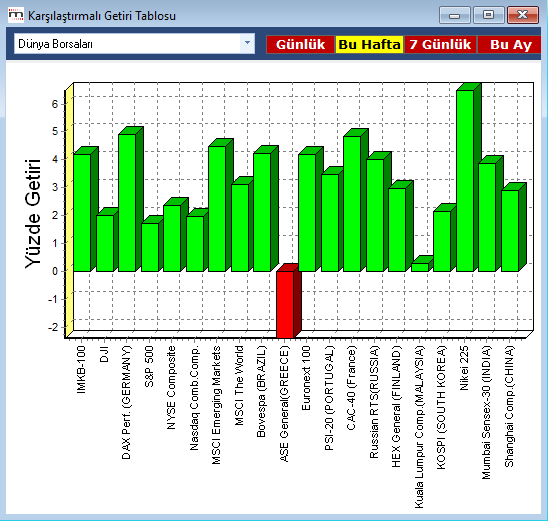Image resolution: width=548 pixels, height=521 pixels.
Task: Click the Bovespa (BRAZIL) axis label
Action: 261,391
